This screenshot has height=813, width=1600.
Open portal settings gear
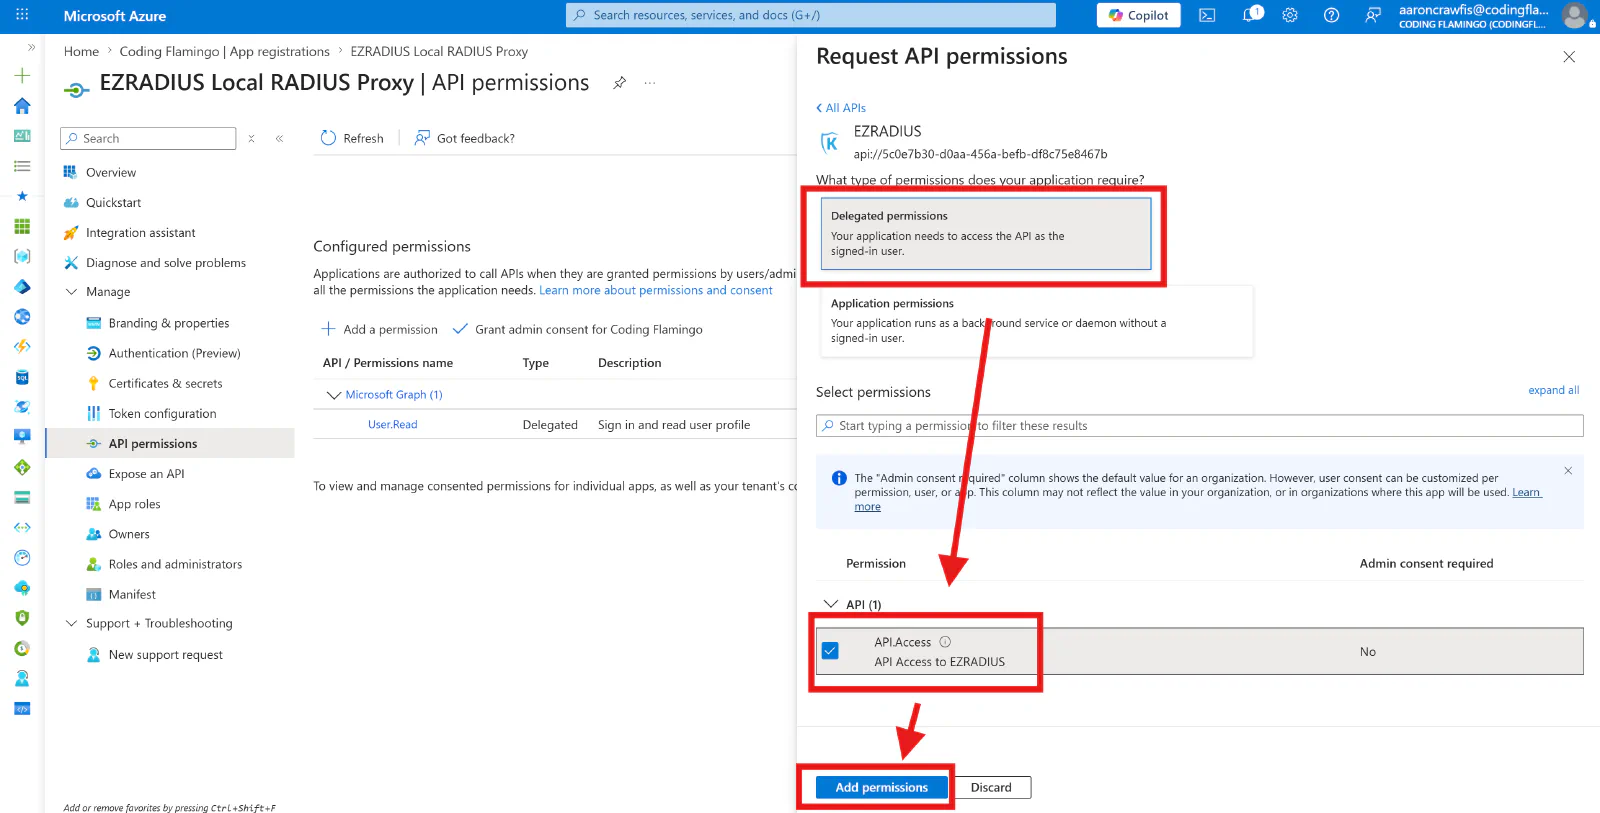click(x=1290, y=15)
